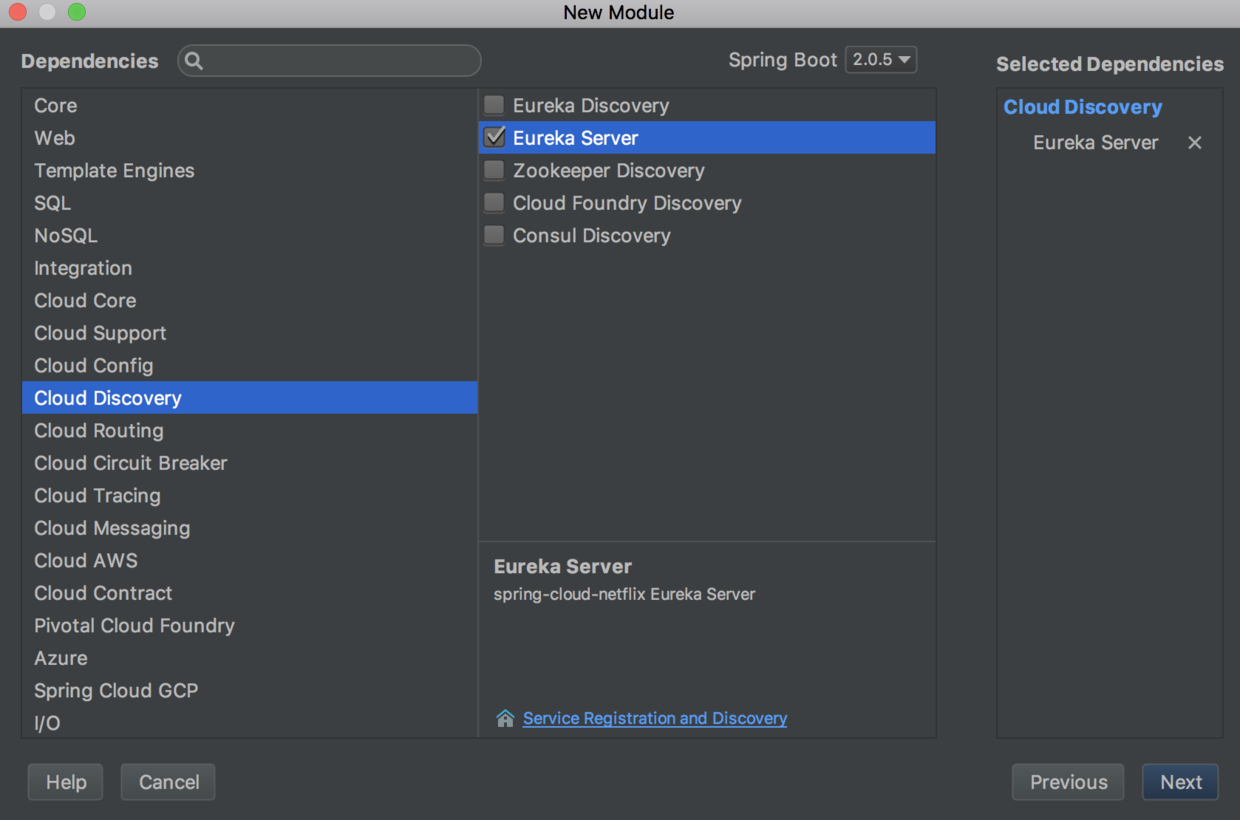Tick the Cloud Foundry Discovery checkbox
Screen dimensions: 1240x820
(494, 203)
